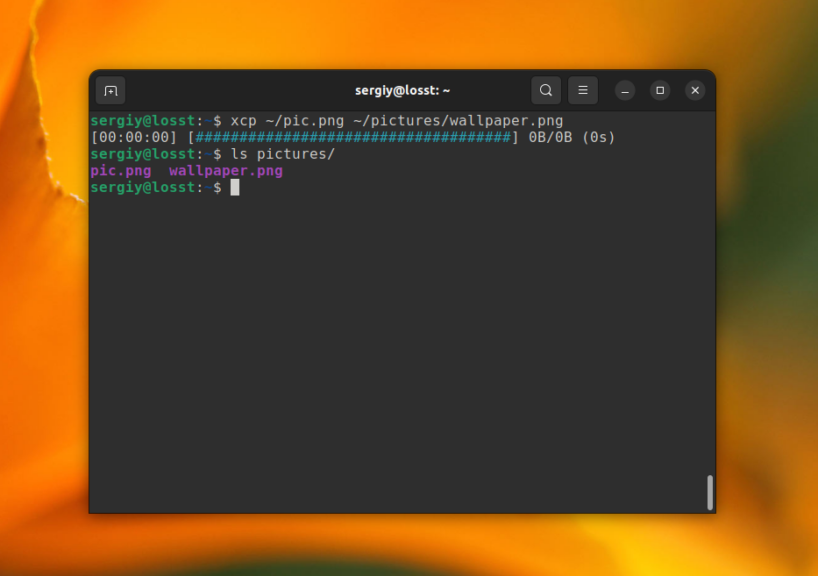Open the hamburger main menu
The width and height of the screenshot is (818, 576).
(583, 91)
